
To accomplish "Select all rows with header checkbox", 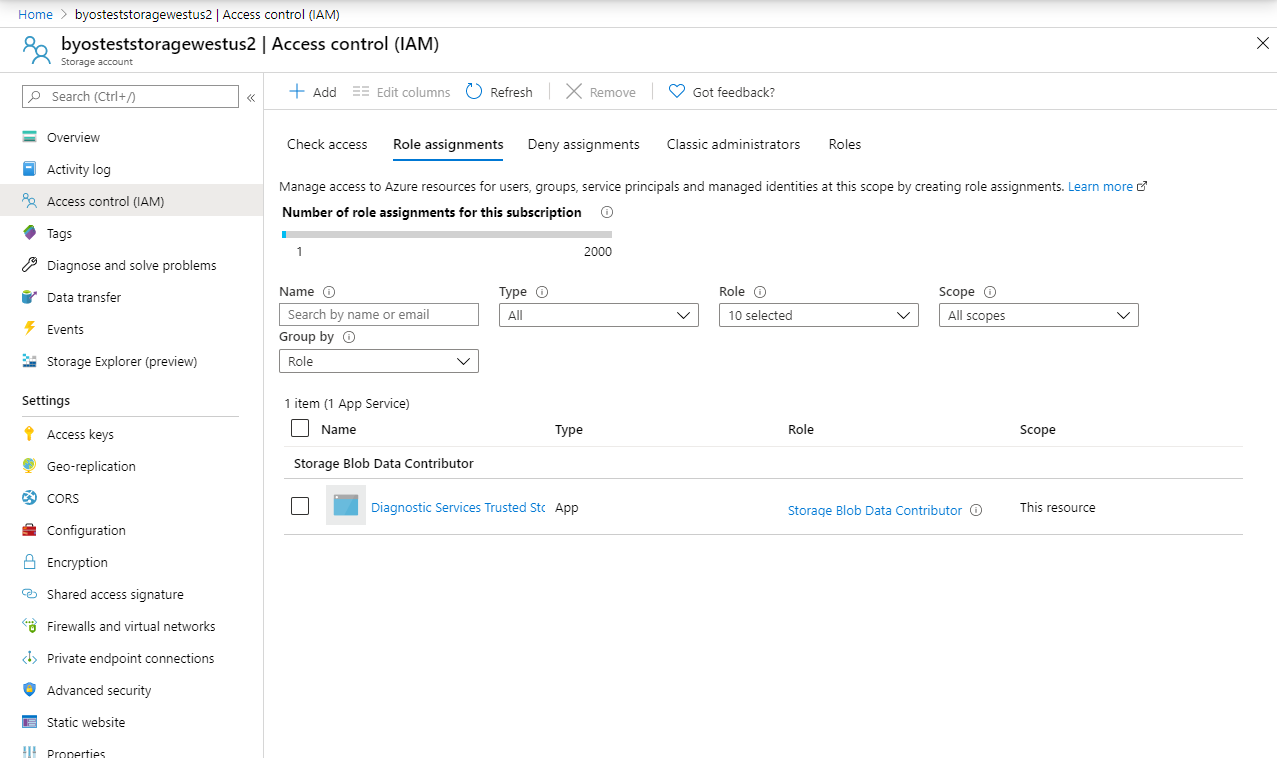I will pyautogui.click(x=300, y=428).
